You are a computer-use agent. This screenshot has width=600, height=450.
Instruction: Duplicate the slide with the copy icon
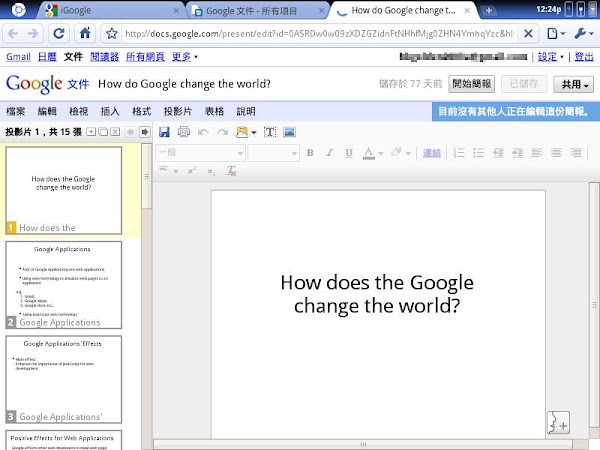pos(103,132)
